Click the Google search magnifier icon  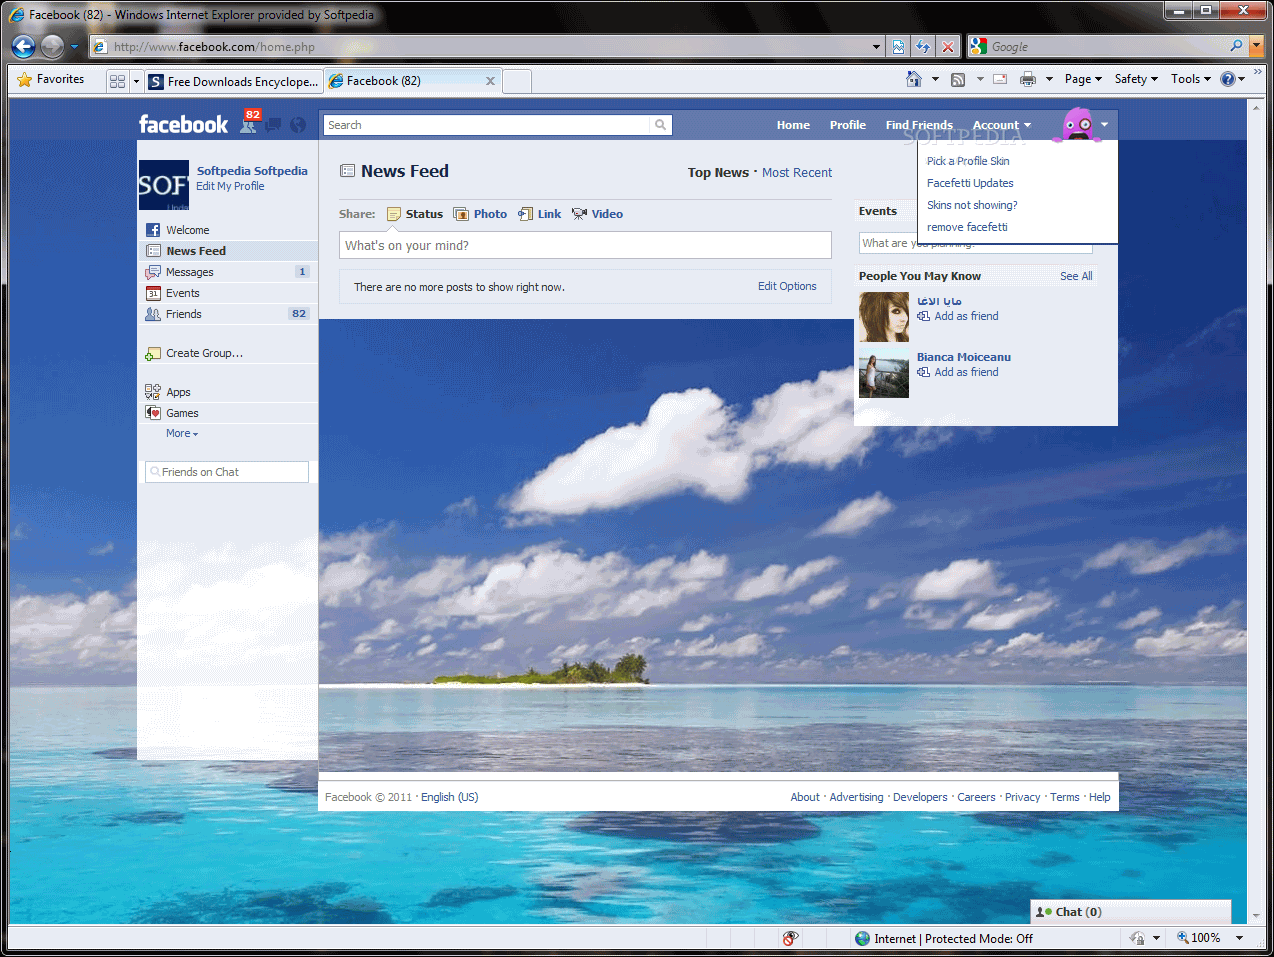coord(1236,46)
